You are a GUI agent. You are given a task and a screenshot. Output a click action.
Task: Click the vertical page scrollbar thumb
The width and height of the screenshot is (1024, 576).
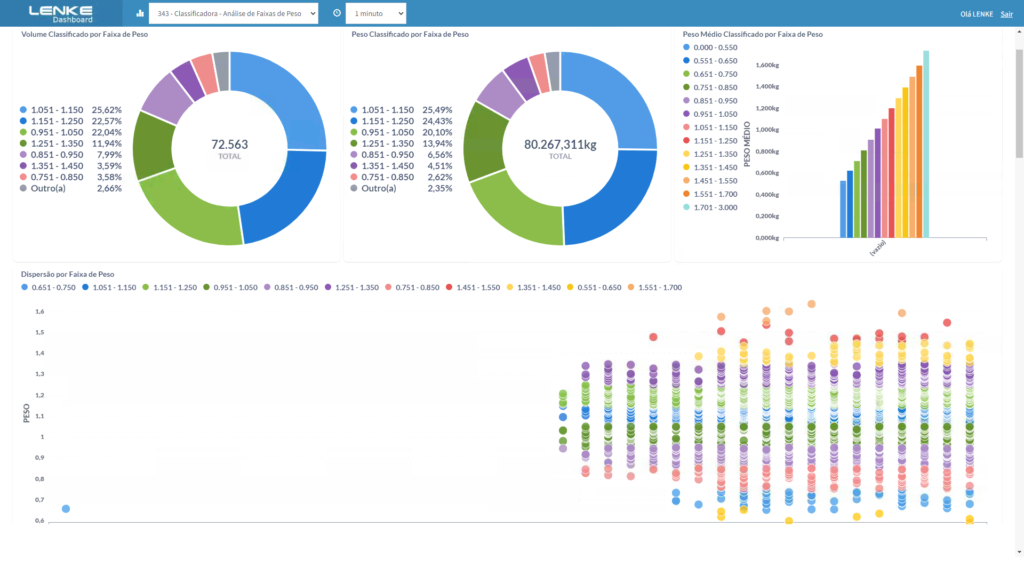[x=1019, y=103]
